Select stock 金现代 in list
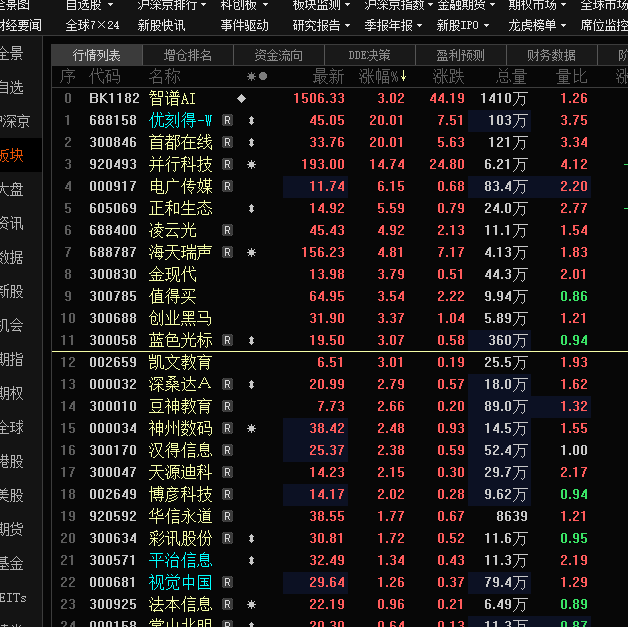 (173, 275)
